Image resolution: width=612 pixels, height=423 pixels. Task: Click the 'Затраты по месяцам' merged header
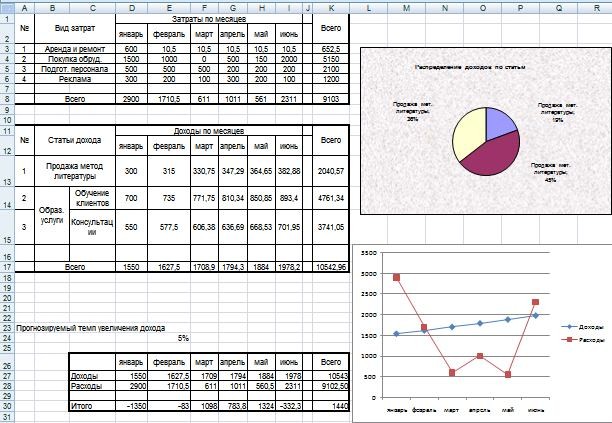[x=209, y=19]
